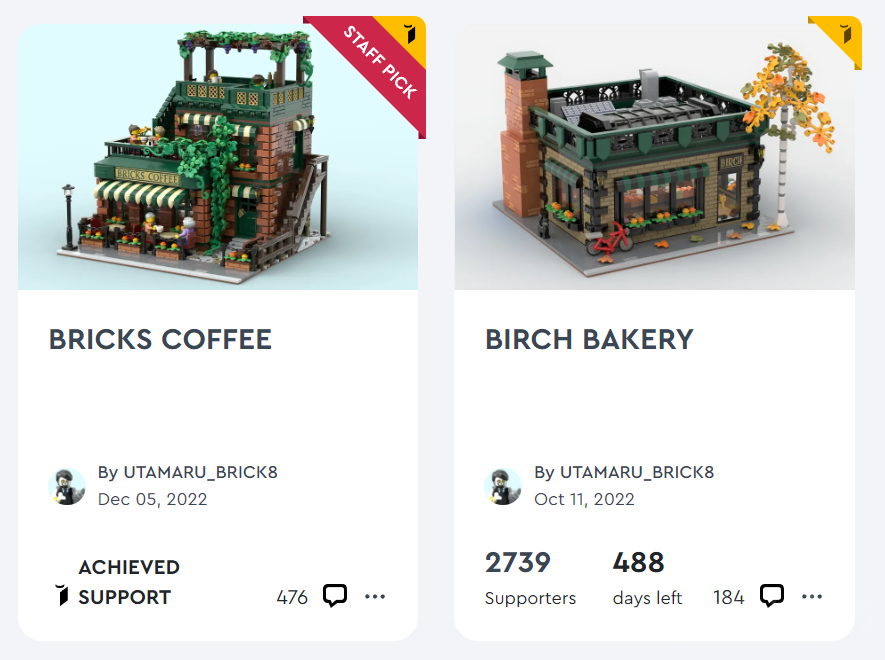885x660 pixels.
Task: Click the 476 comment count
Action: (x=292, y=597)
